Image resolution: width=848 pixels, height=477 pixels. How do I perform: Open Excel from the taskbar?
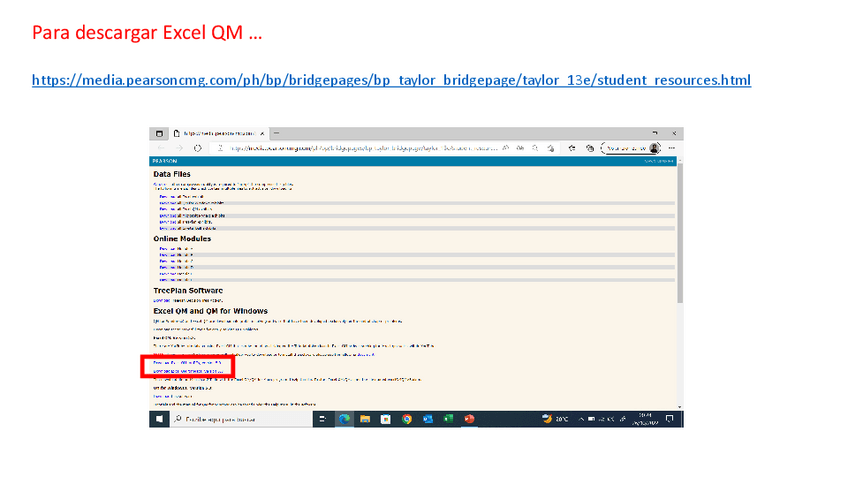448,419
